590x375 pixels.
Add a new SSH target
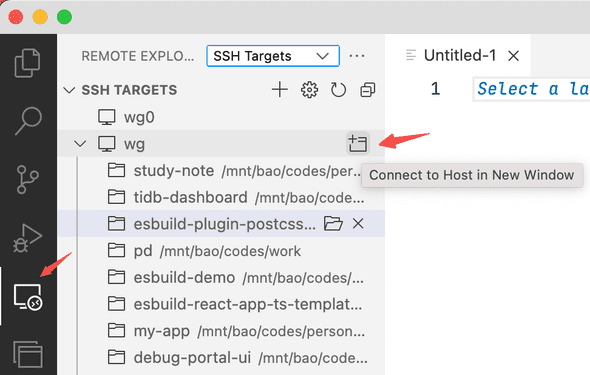pyautogui.click(x=280, y=90)
